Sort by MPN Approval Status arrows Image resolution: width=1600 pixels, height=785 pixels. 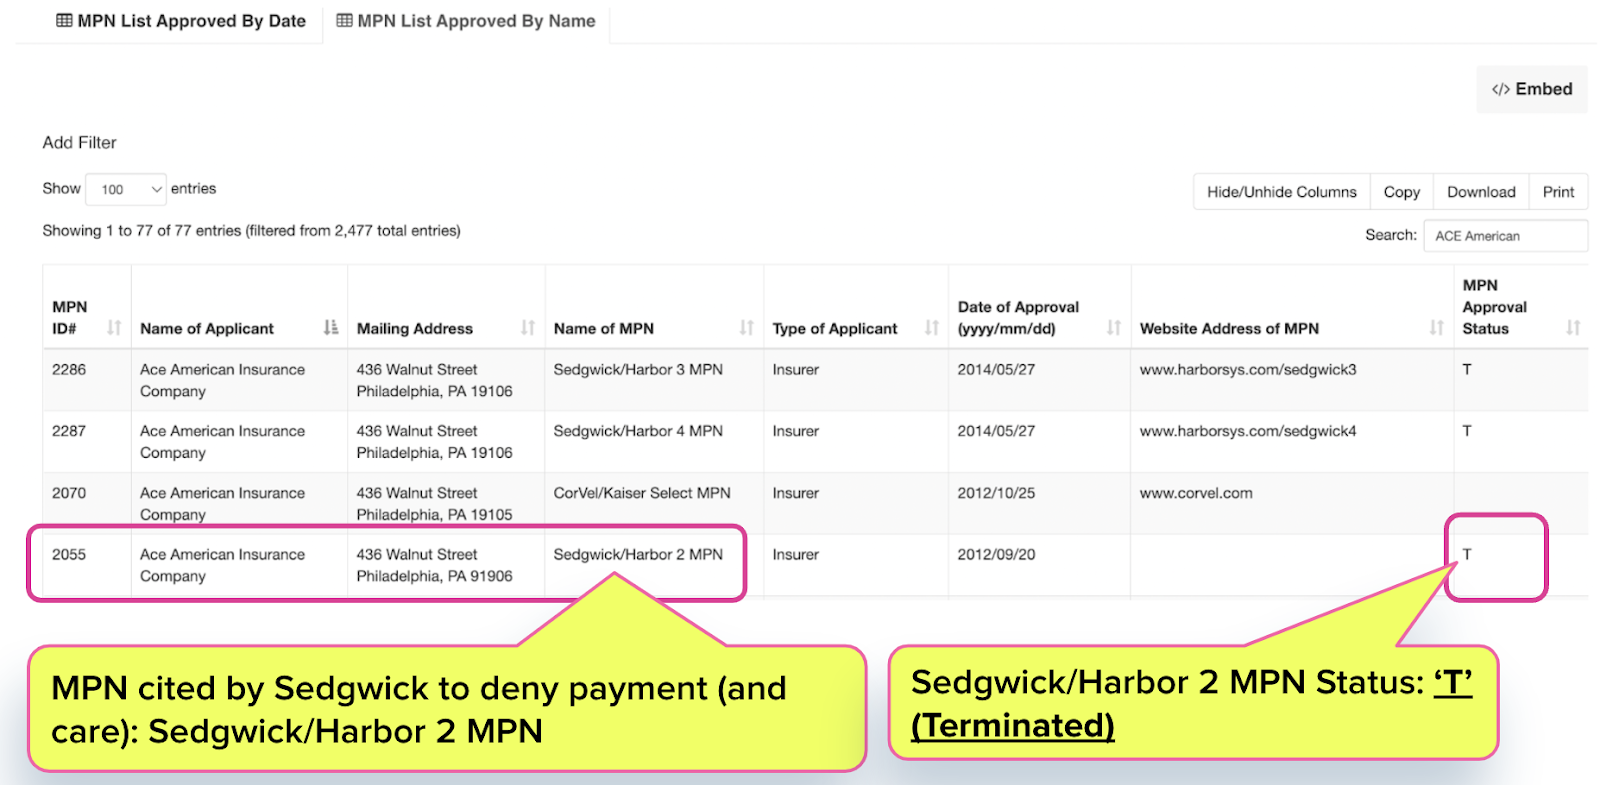coord(1573,328)
